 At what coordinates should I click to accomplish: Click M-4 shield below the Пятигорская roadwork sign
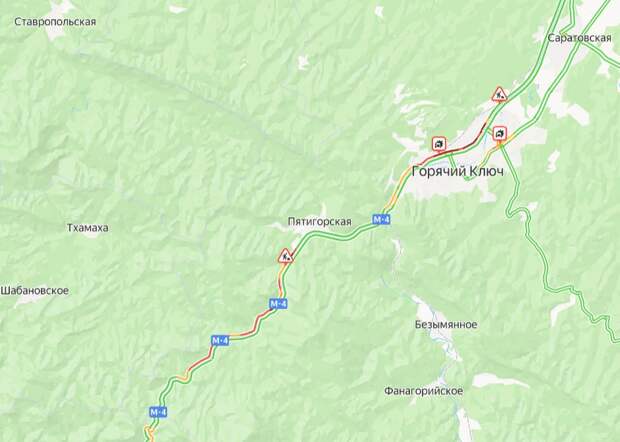[278, 304]
